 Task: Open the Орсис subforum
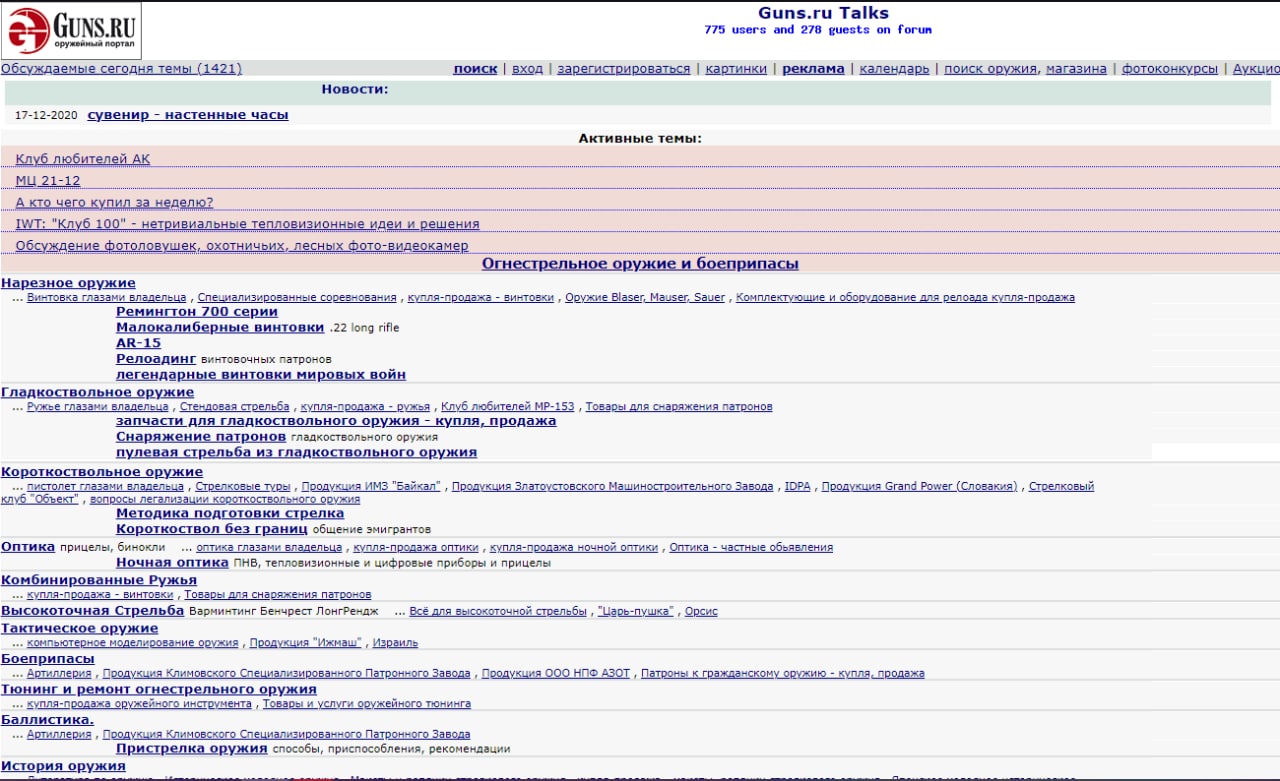[x=701, y=611]
